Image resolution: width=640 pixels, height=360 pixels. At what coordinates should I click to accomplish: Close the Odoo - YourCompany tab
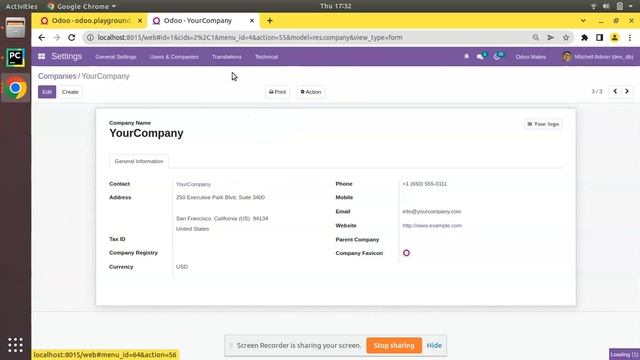pos(252,20)
